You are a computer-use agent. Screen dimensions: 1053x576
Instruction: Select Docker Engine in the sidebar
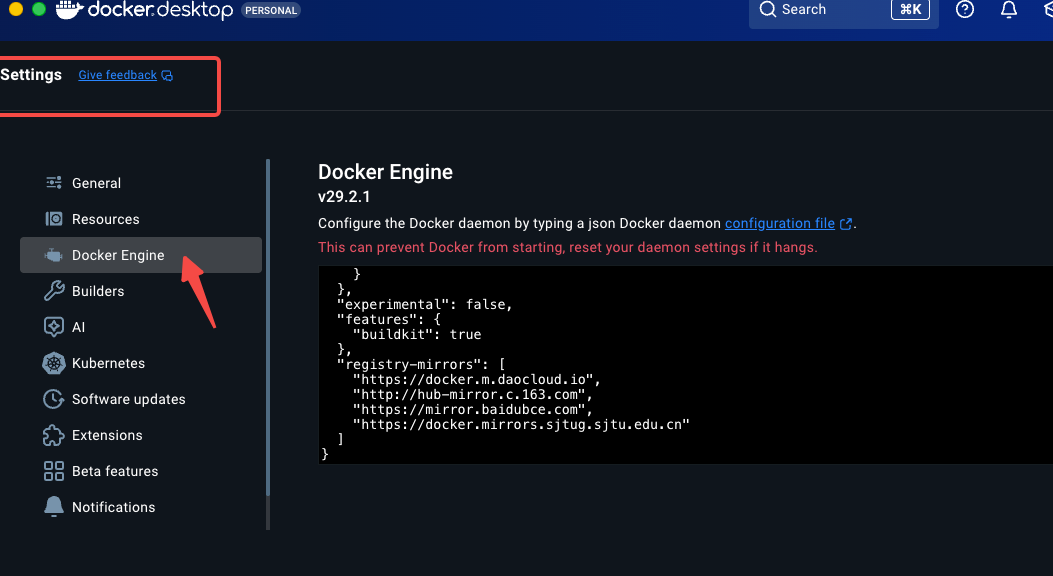[x=141, y=255]
